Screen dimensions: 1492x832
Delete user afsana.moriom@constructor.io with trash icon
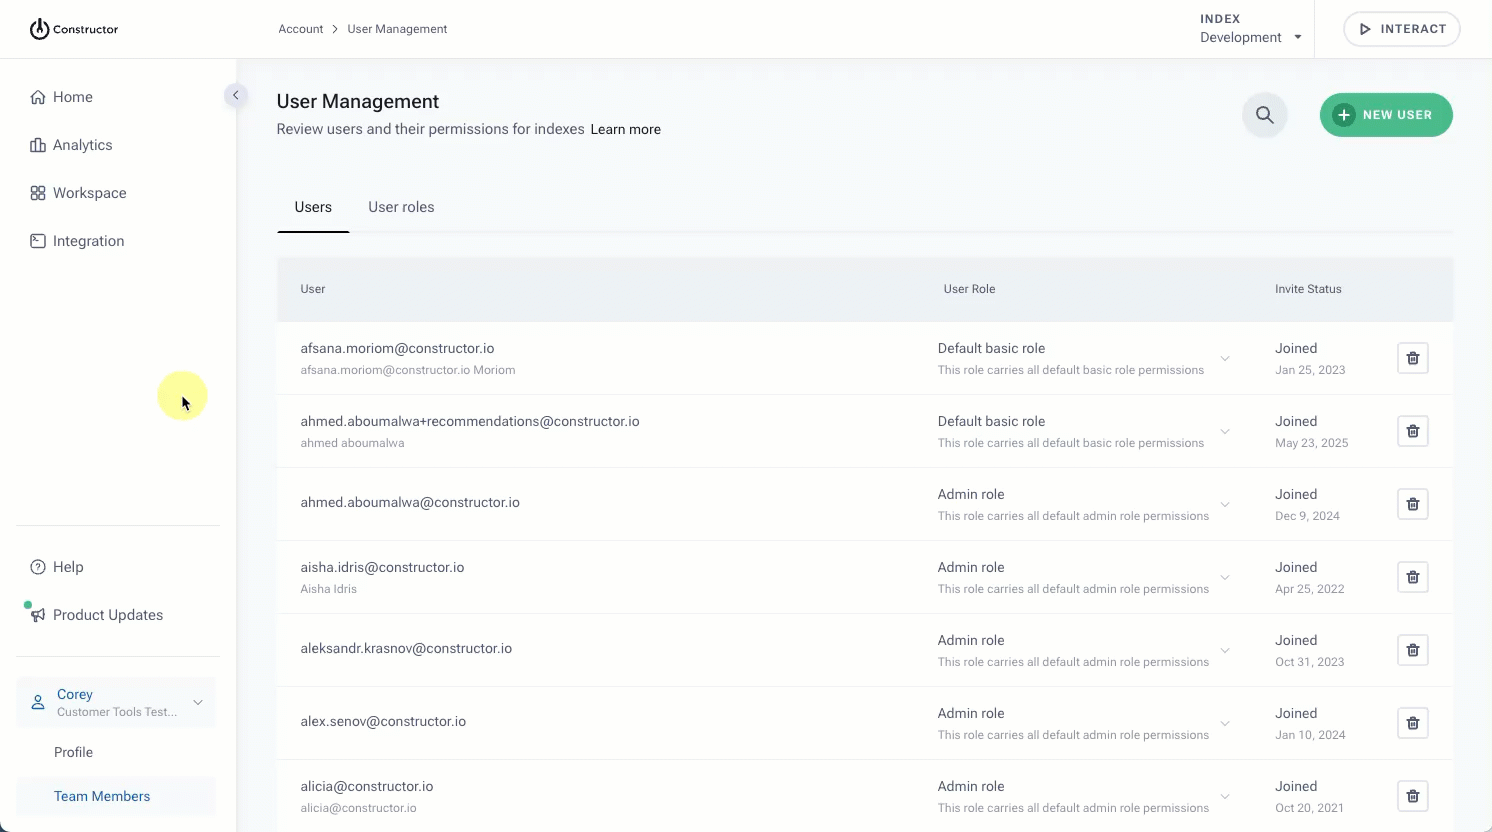click(1413, 358)
